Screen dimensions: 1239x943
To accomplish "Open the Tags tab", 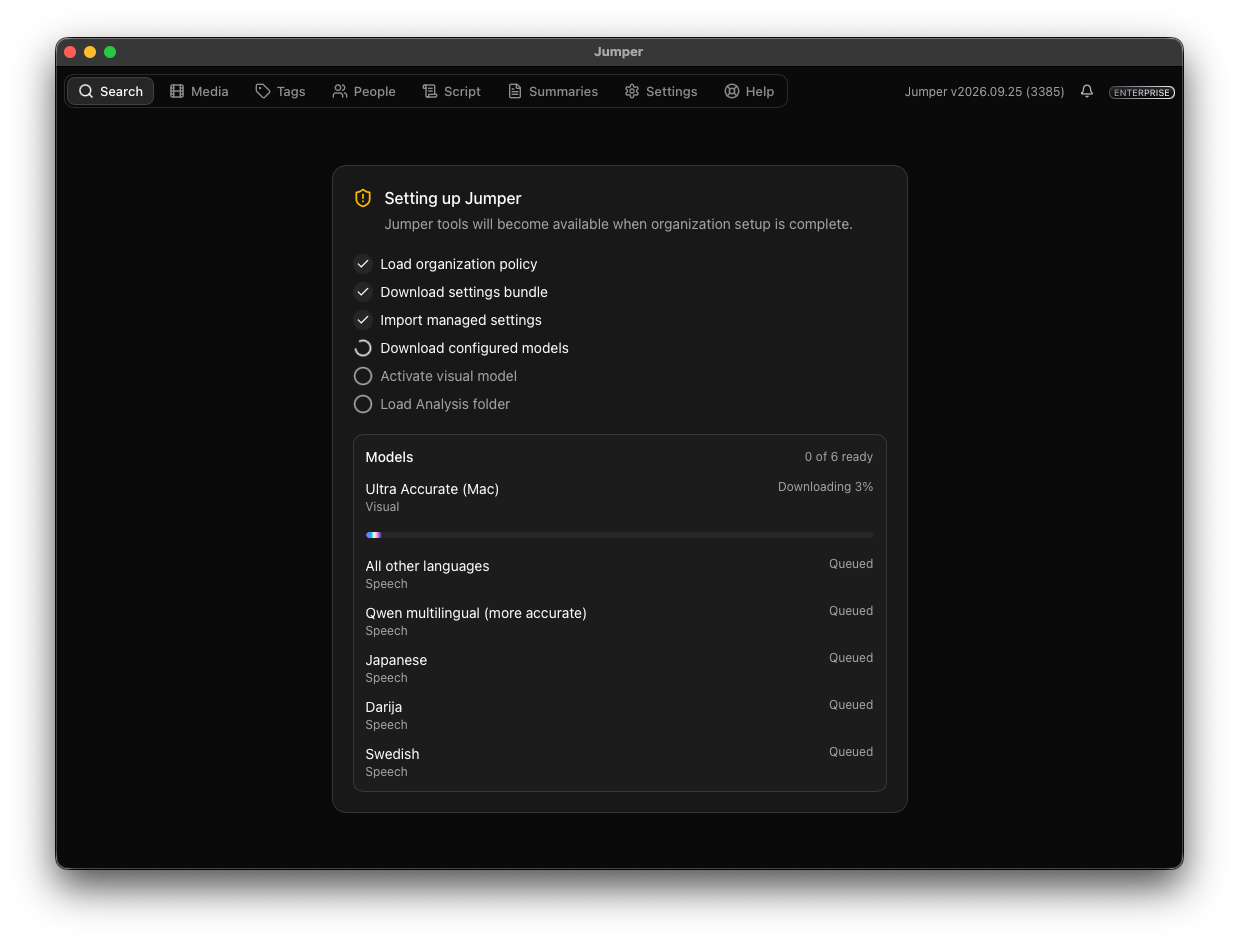I will click(x=280, y=91).
